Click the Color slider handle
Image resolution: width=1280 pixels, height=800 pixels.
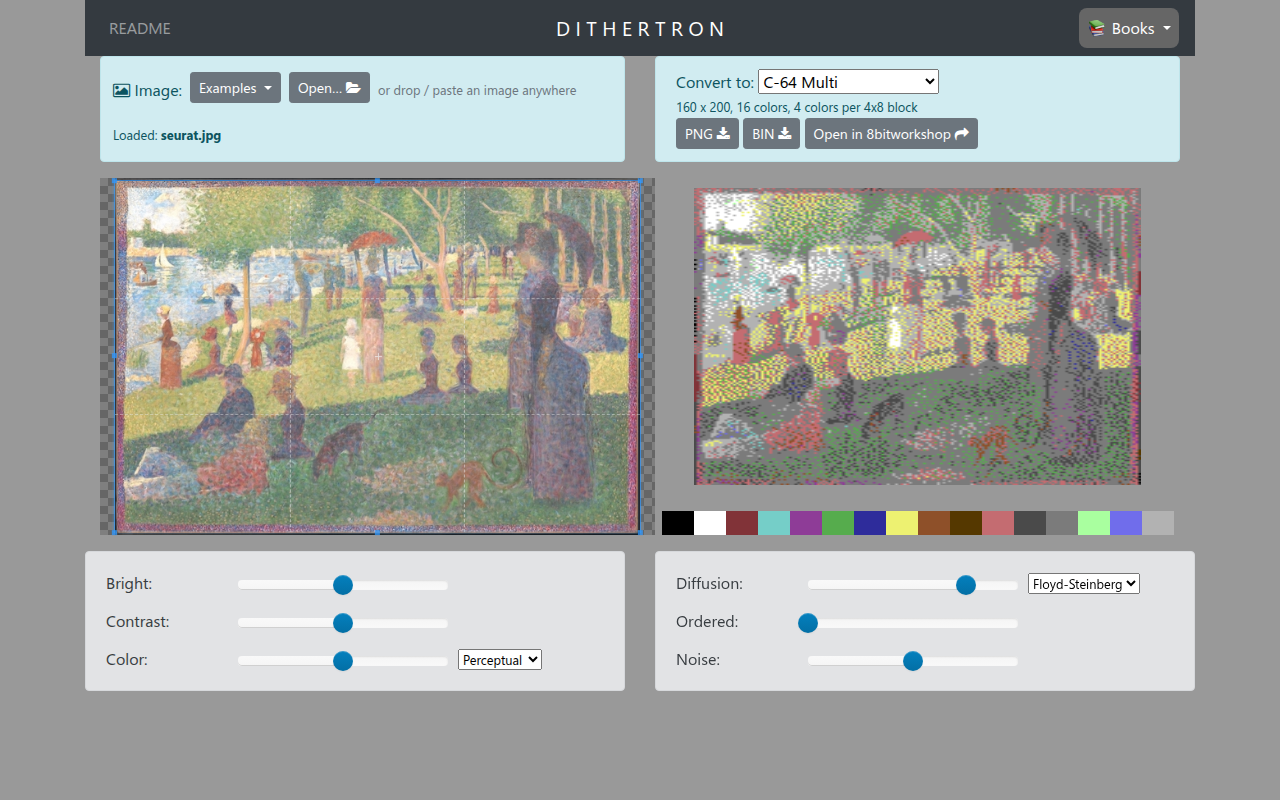343,661
